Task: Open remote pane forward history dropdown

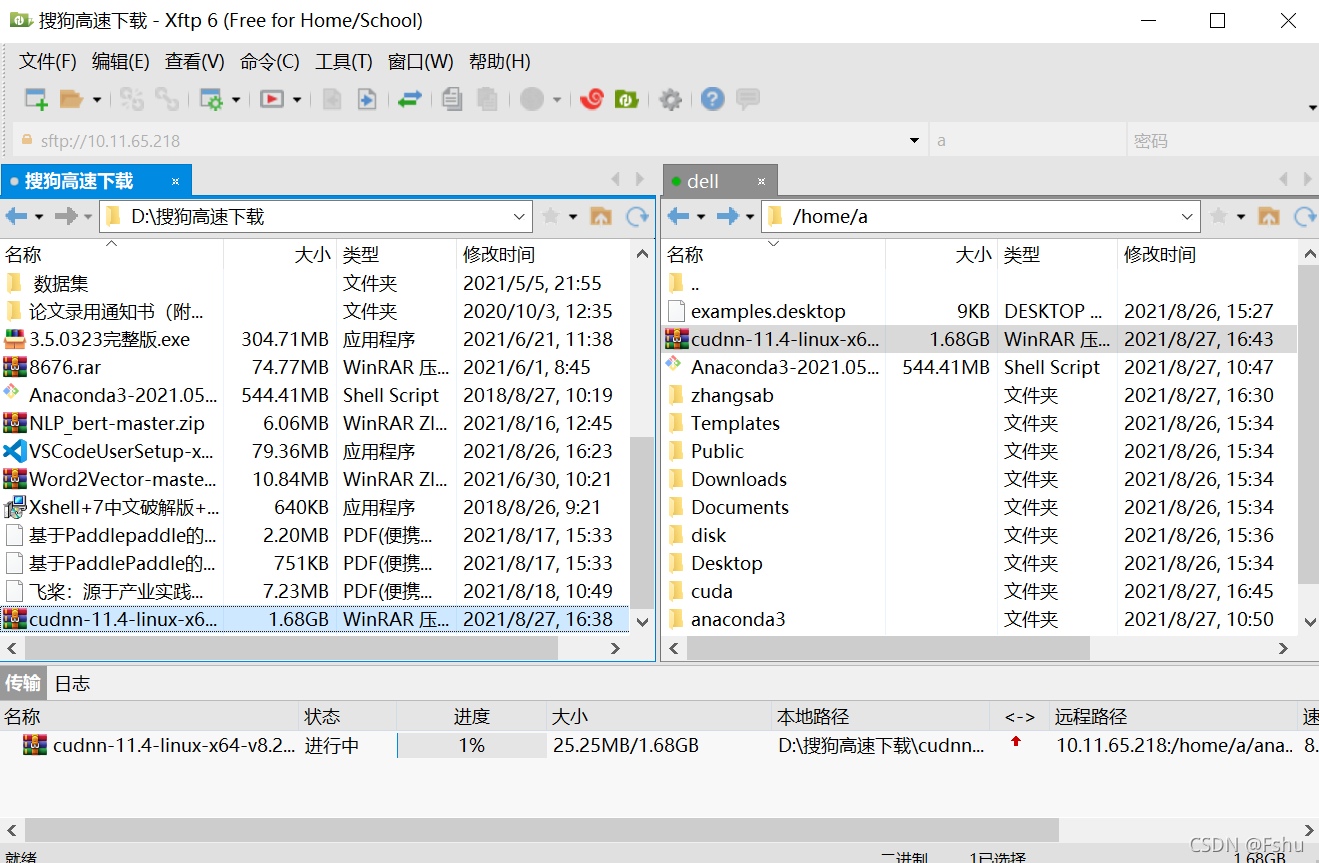Action: point(751,216)
